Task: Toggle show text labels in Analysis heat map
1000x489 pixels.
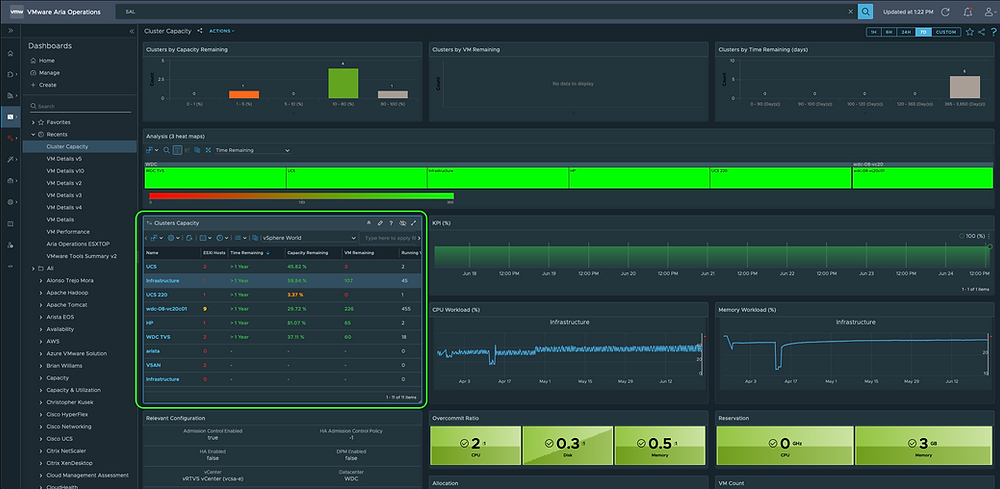Action: pos(177,150)
